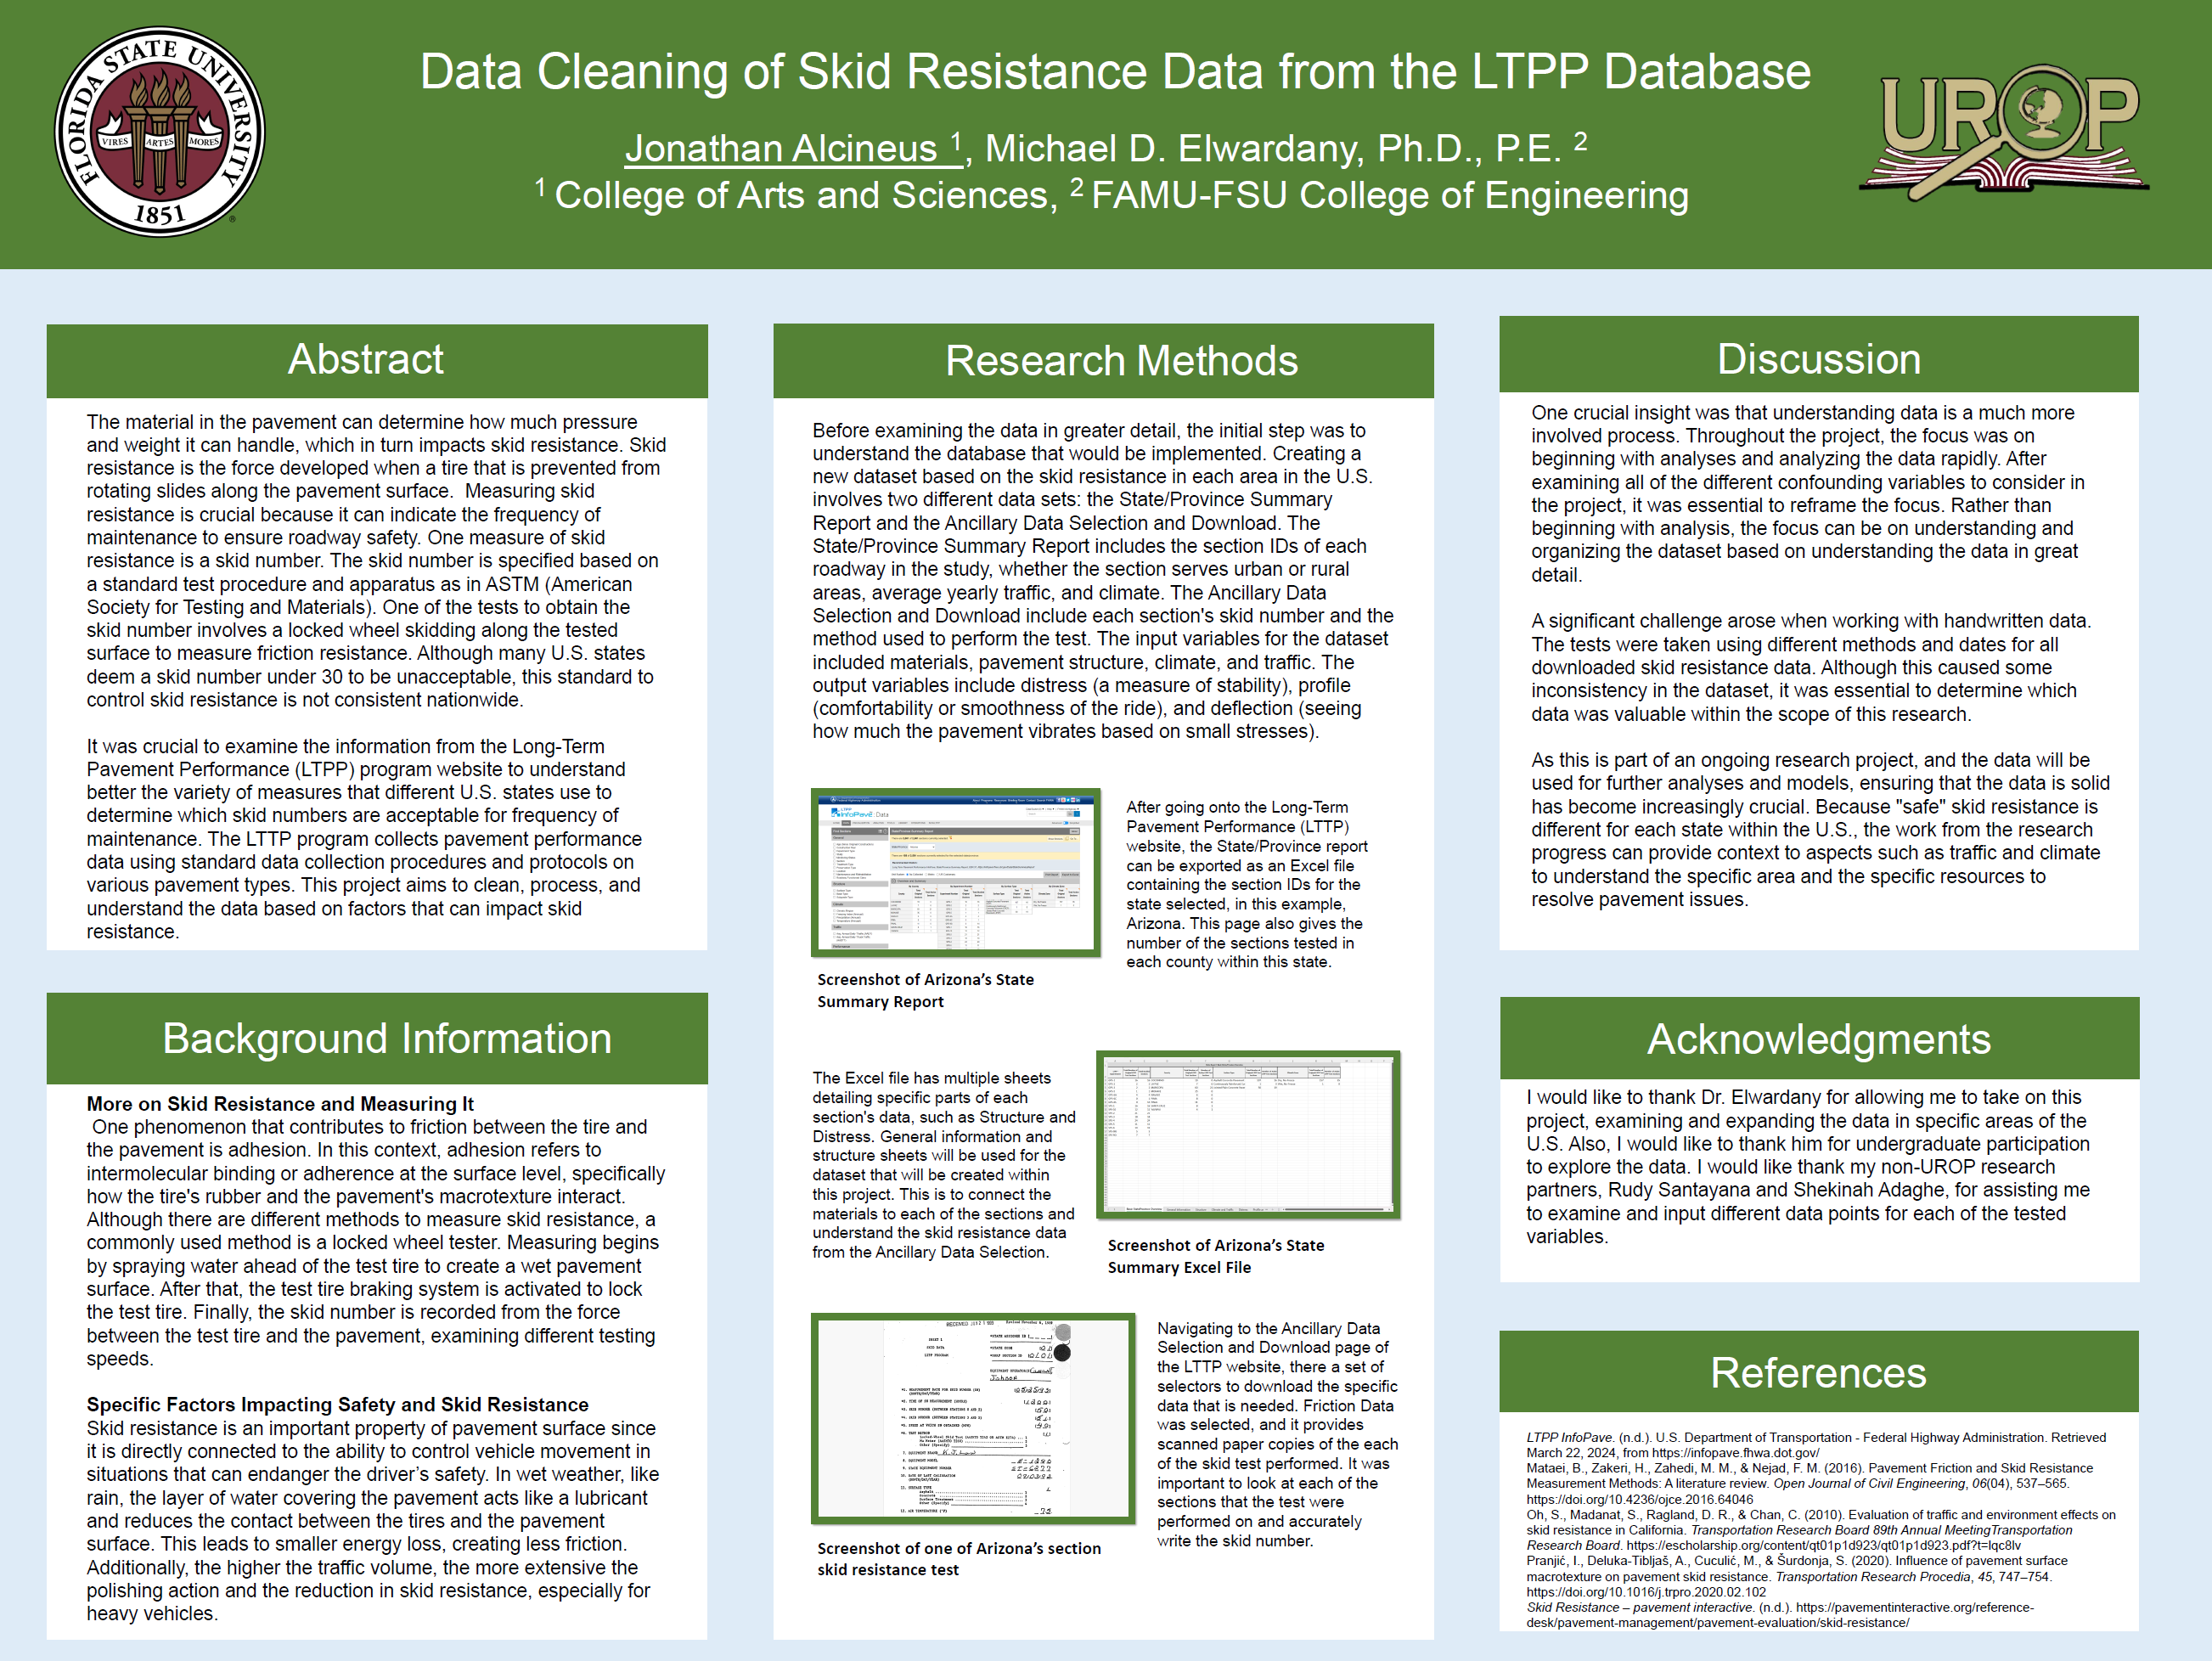Click the Florida State University seal logo
This screenshot has height=1661, width=2212.
(159, 132)
